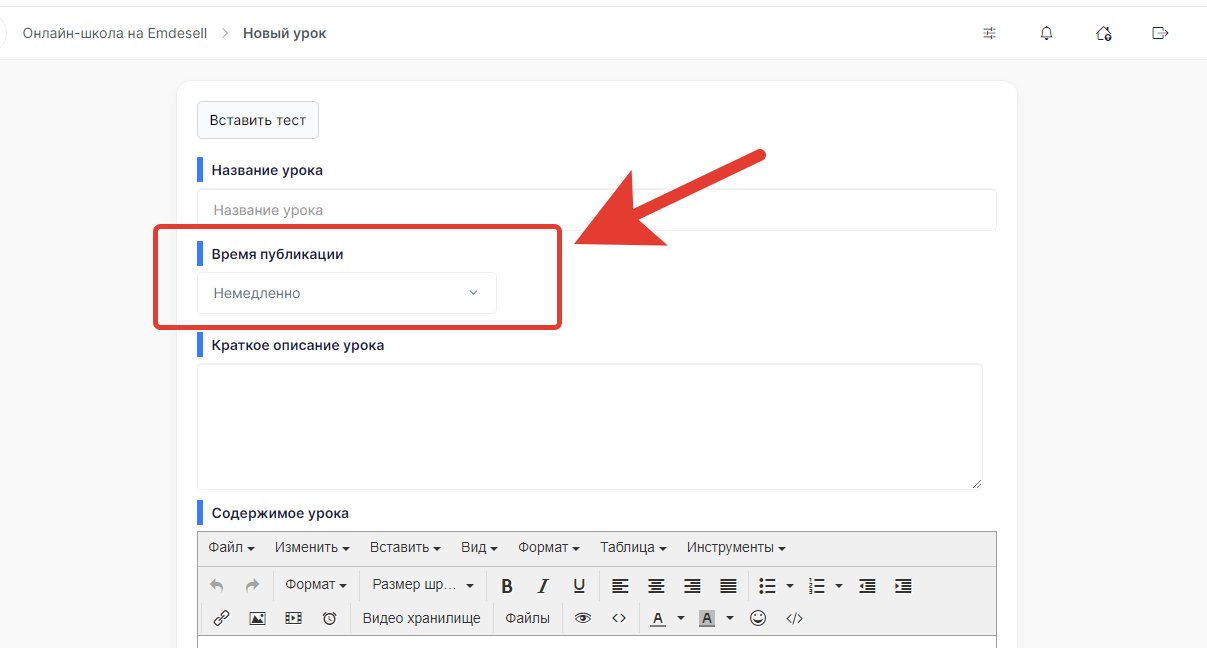Open the Время публикации dropdown
This screenshot has height=648, width=1207.
coord(346,293)
